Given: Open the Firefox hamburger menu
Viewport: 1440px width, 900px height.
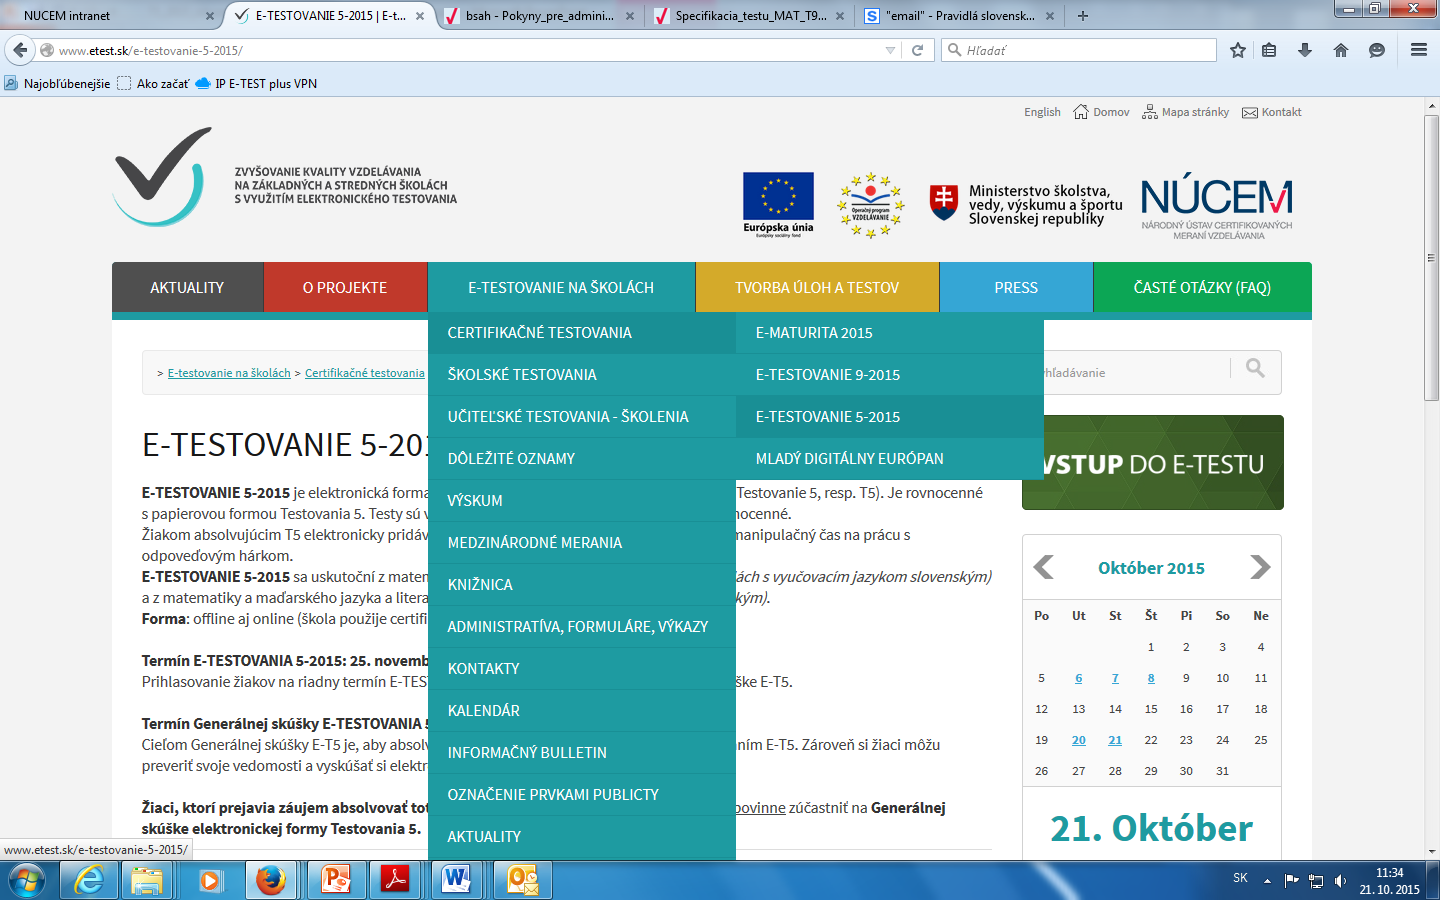Looking at the screenshot, I should [x=1419, y=50].
